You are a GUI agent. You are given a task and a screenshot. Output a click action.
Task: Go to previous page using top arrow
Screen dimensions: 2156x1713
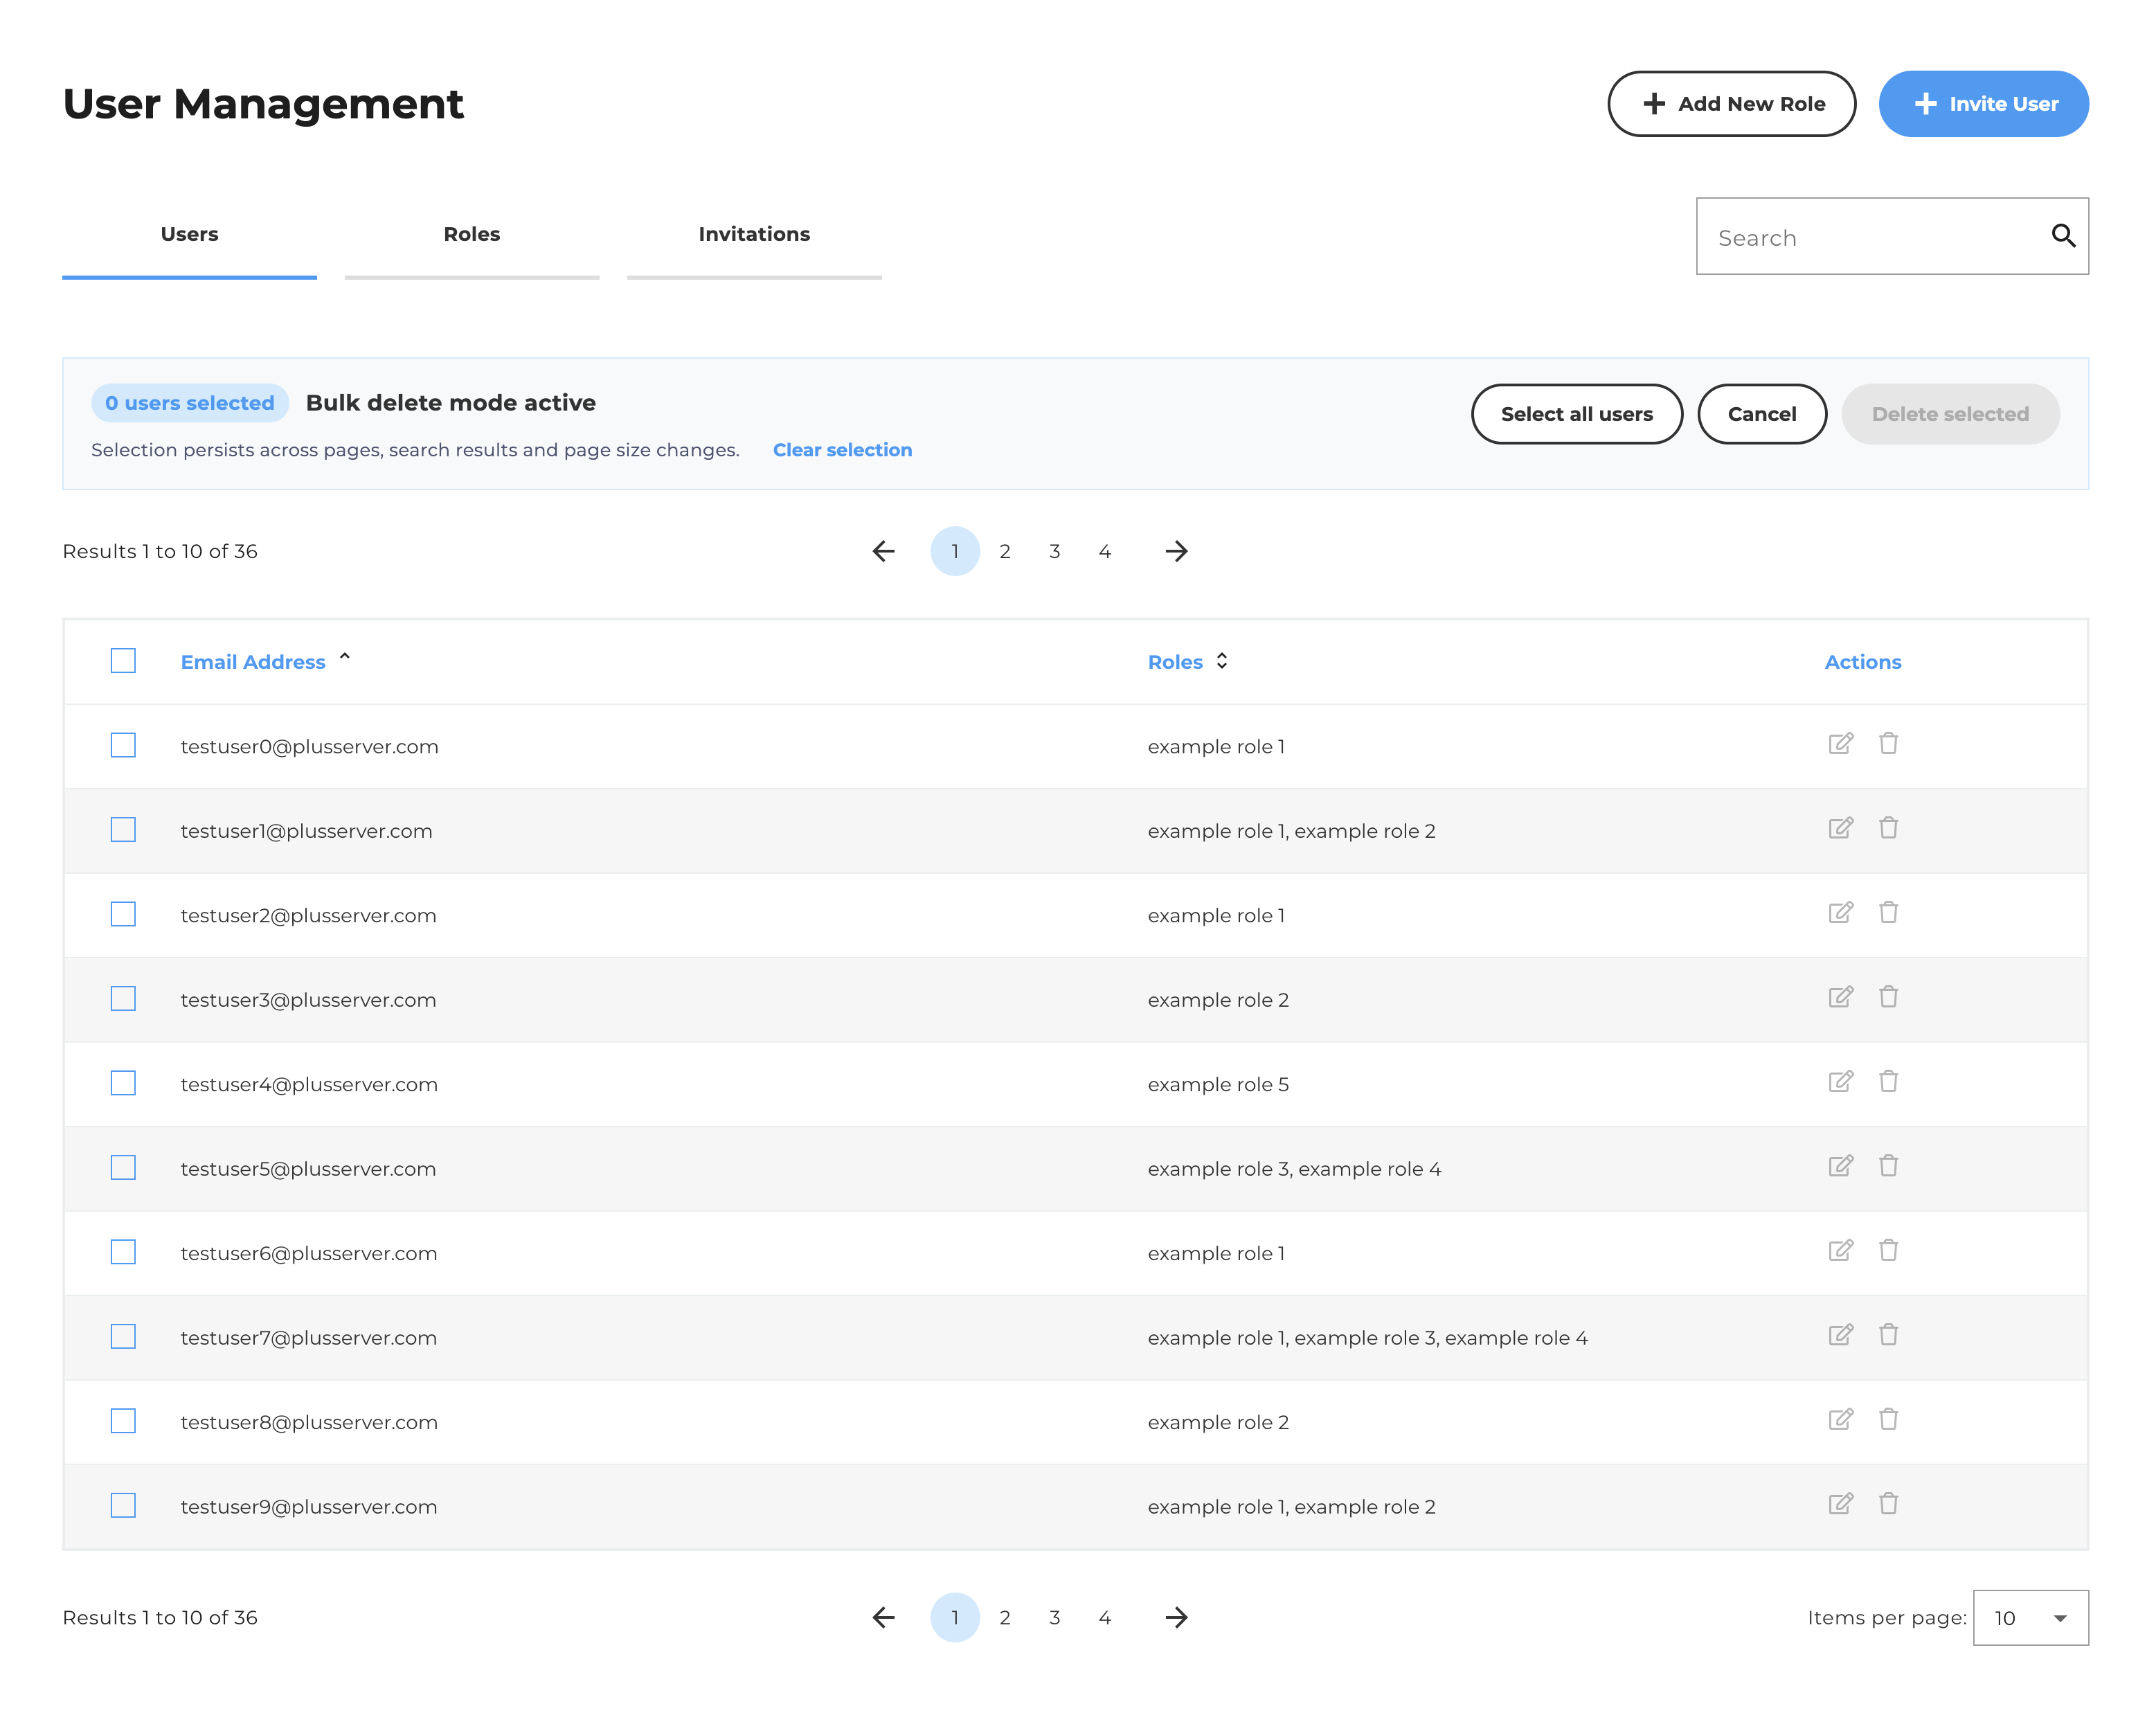coord(883,551)
